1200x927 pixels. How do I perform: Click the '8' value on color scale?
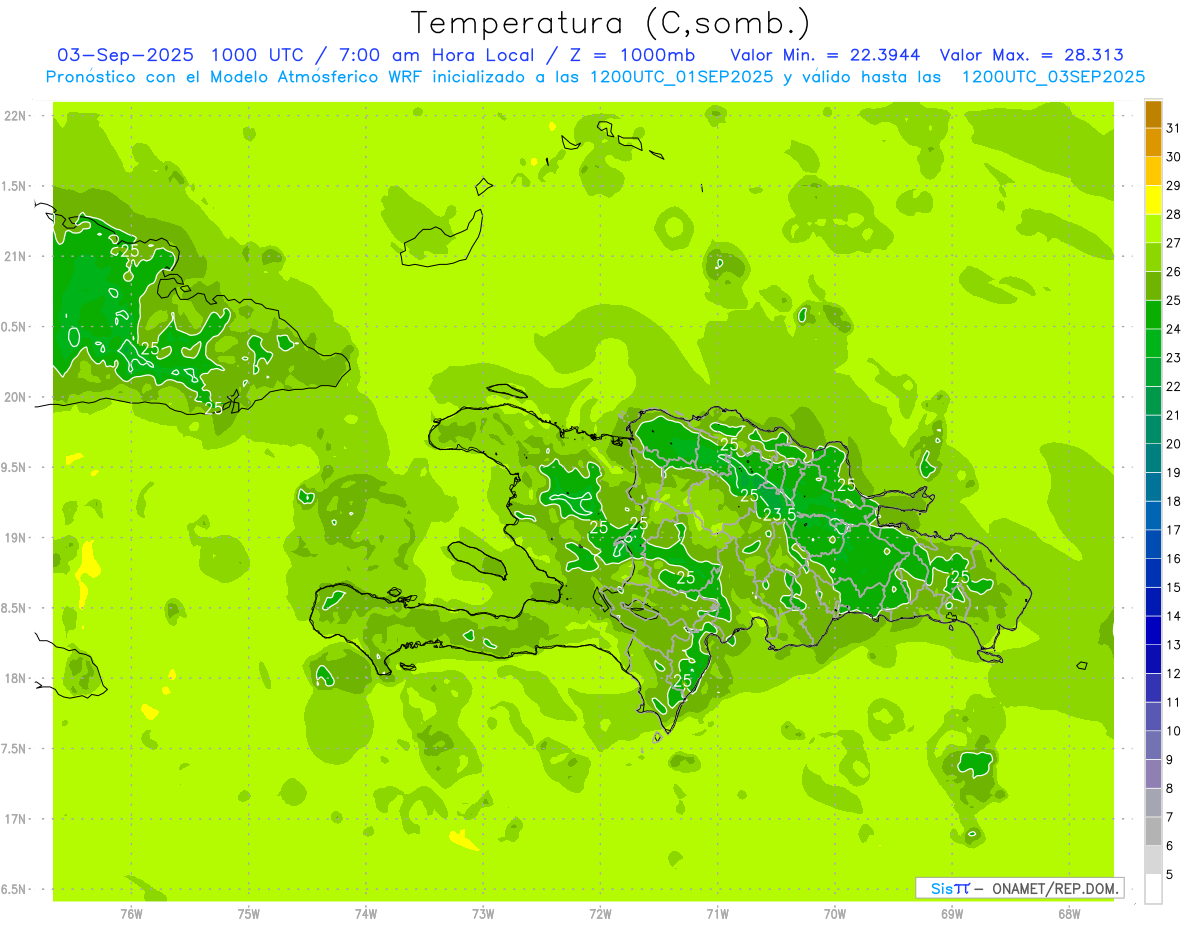pos(1170,788)
